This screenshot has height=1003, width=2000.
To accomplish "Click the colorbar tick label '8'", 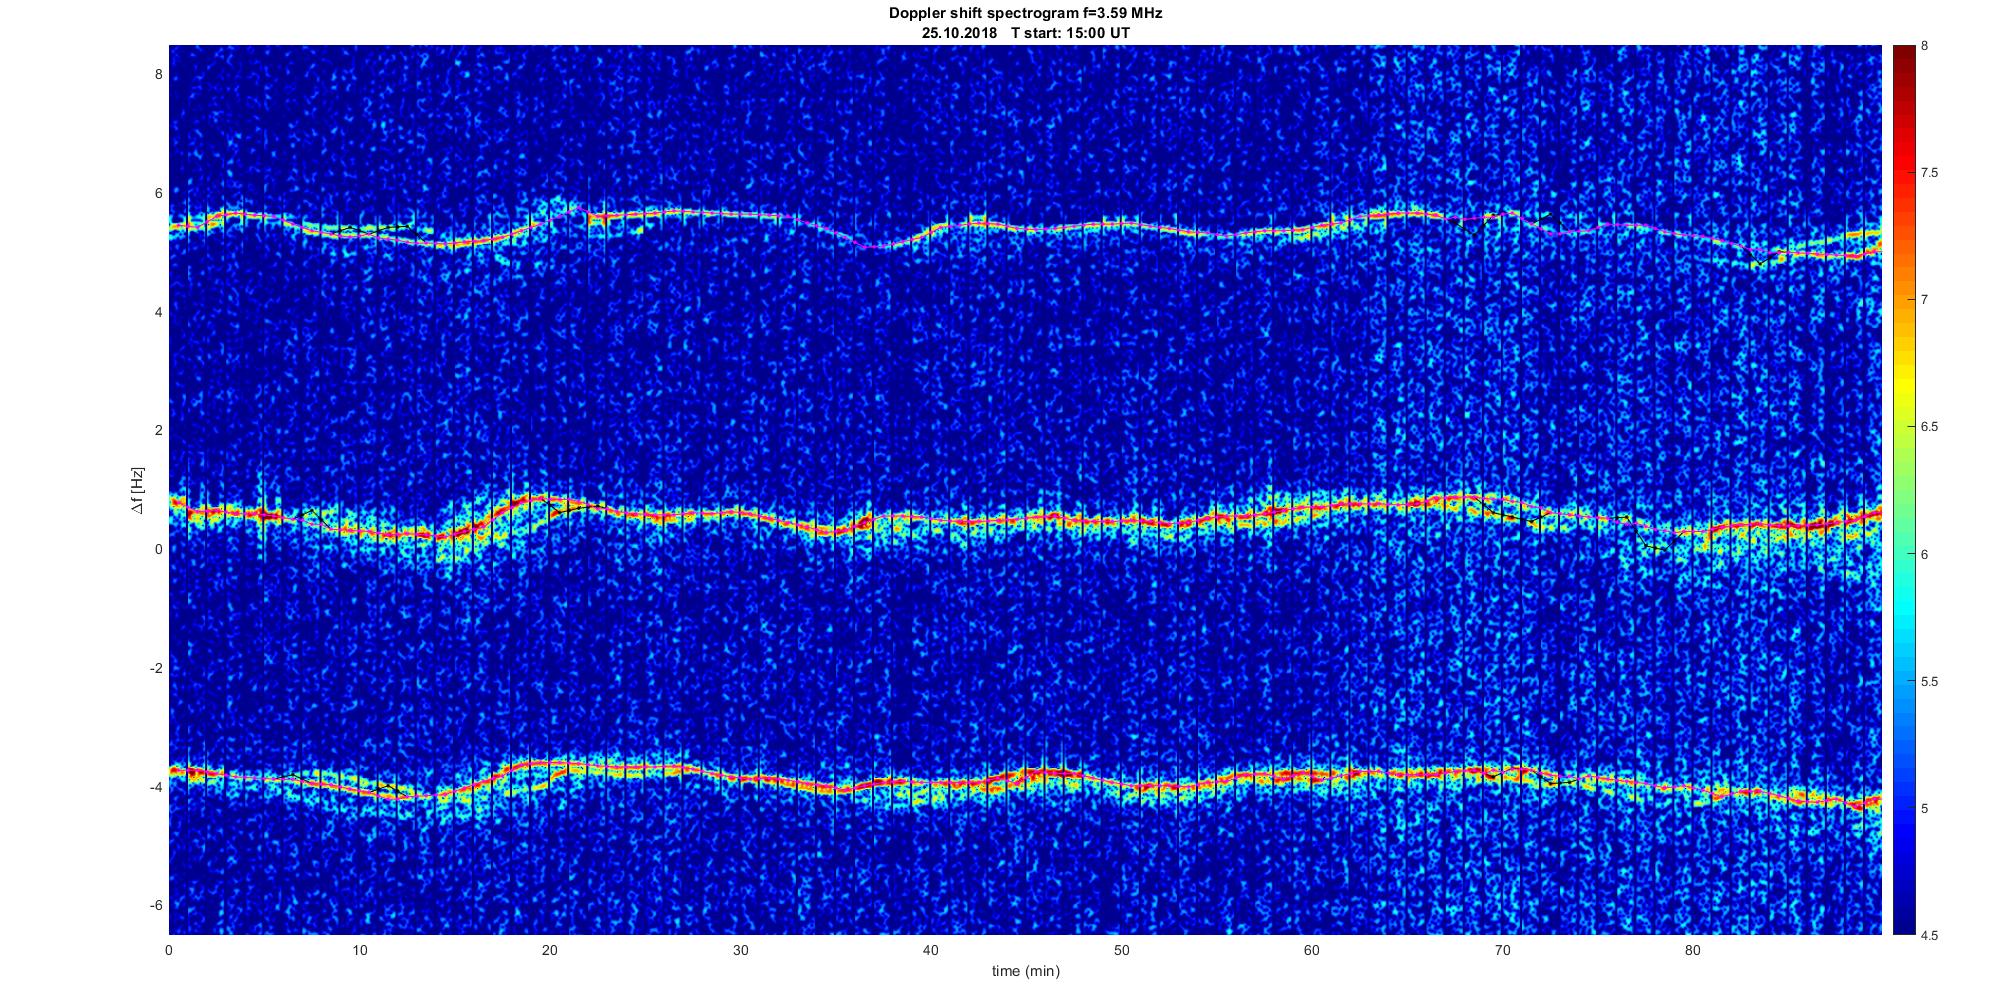I will (x=1925, y=46).
